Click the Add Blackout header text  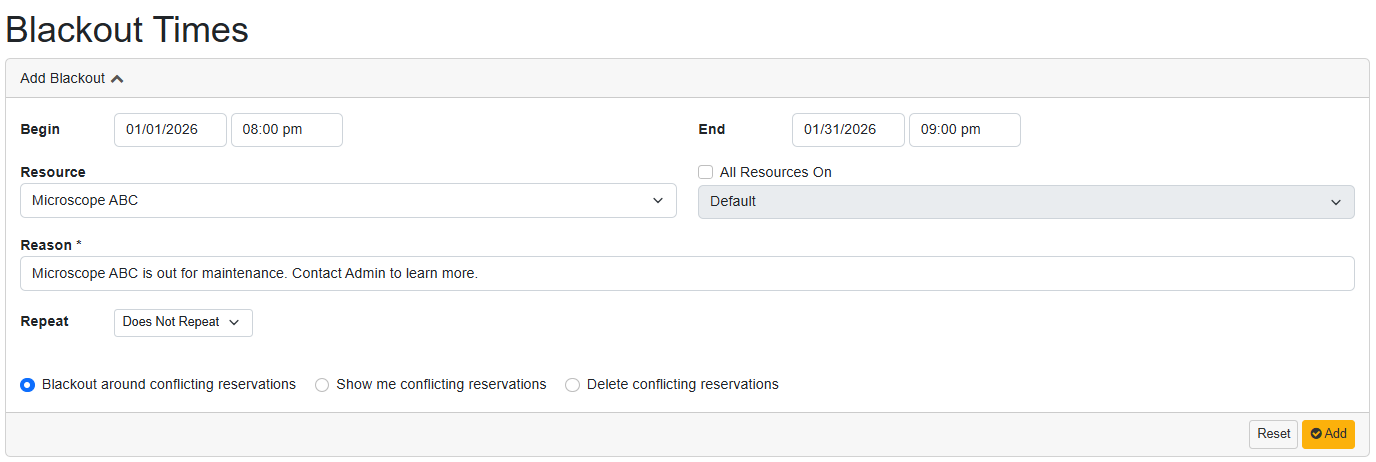[62, 79]
